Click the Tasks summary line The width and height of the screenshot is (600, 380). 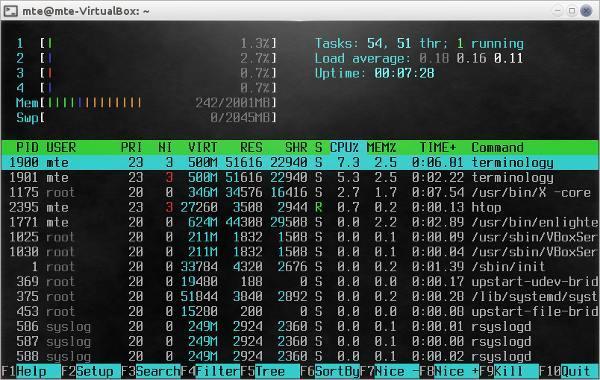point(419,43)
